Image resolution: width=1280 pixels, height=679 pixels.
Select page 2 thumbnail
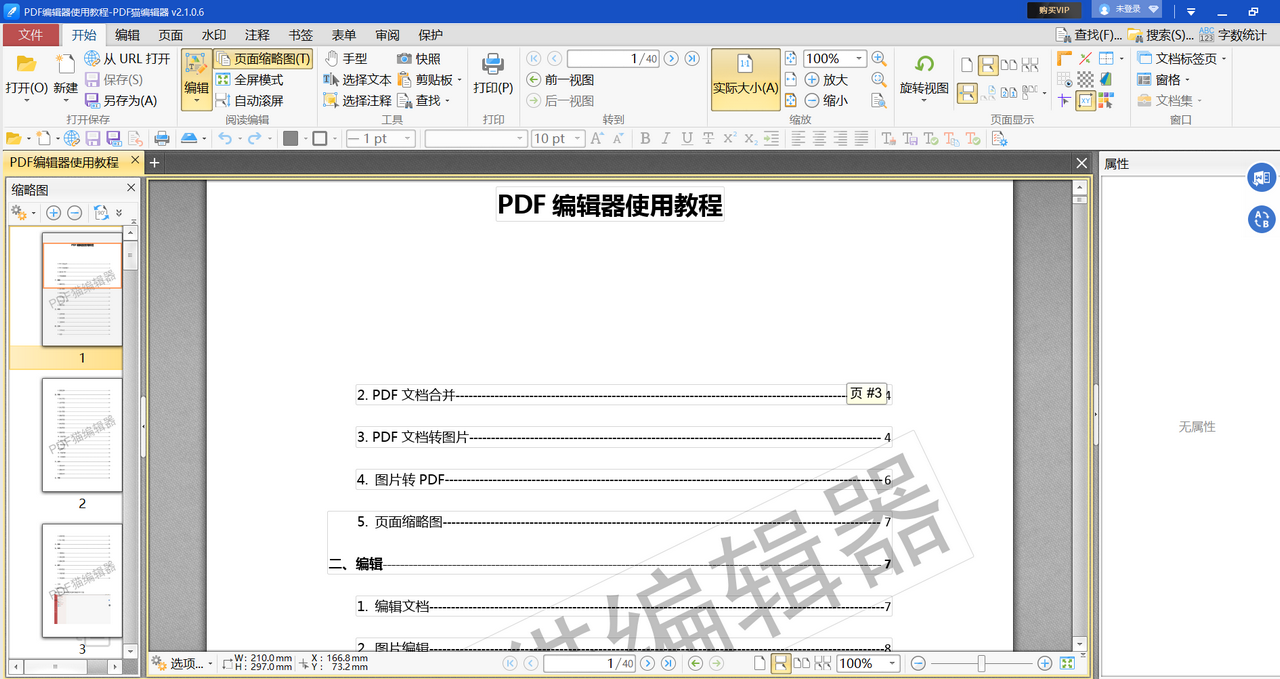(82, 435)
